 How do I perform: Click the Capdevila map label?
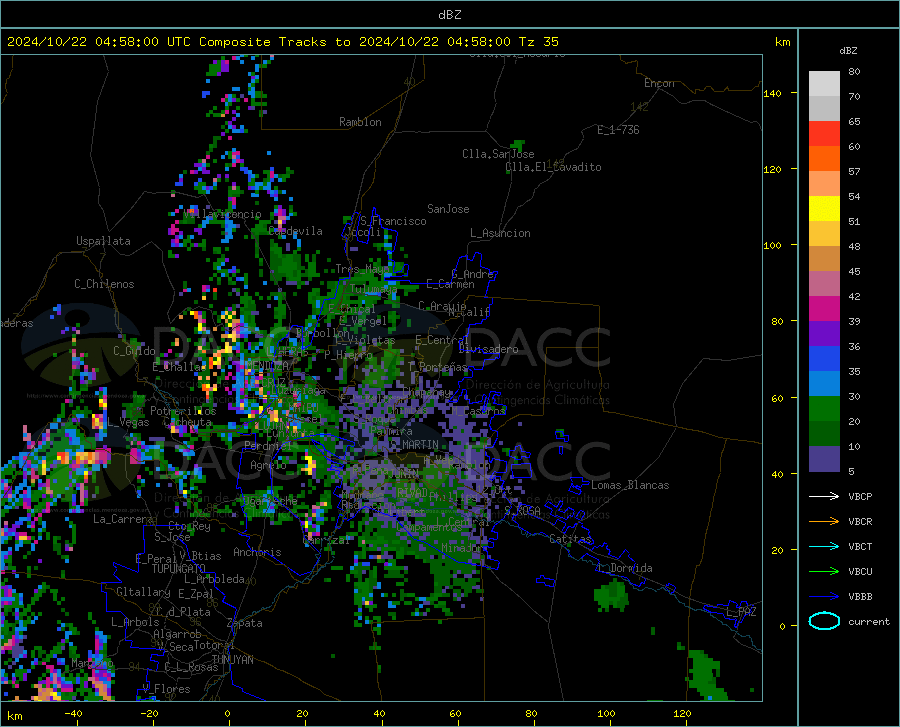[x=295, y=231]
